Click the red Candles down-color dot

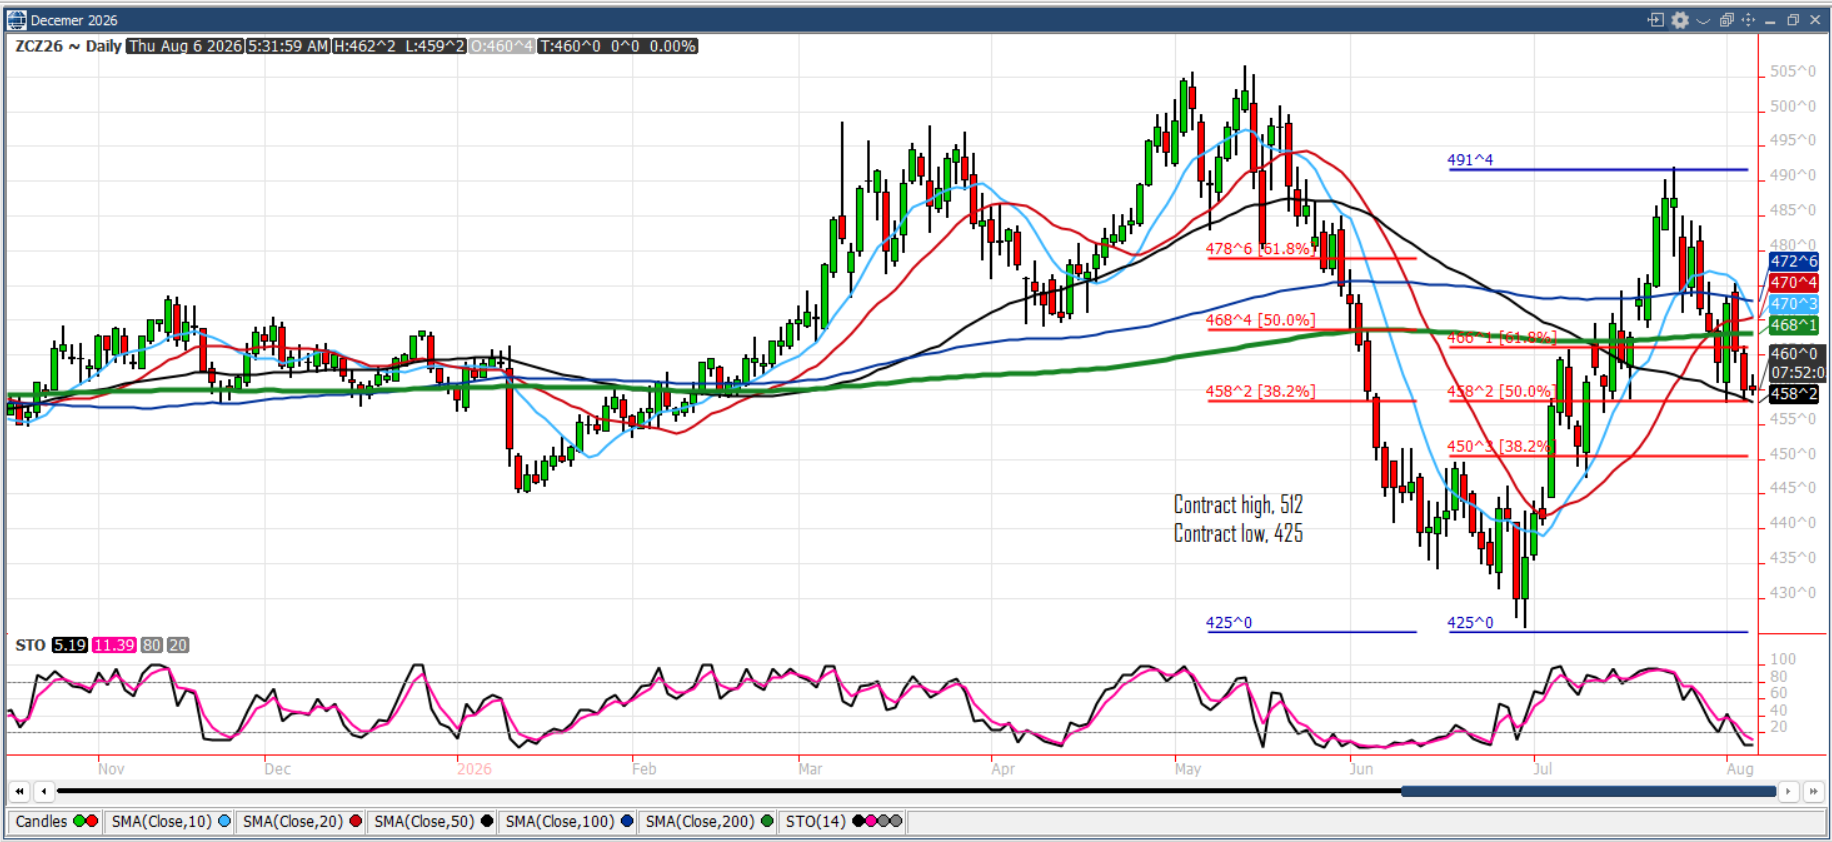(x=92, y=821)
